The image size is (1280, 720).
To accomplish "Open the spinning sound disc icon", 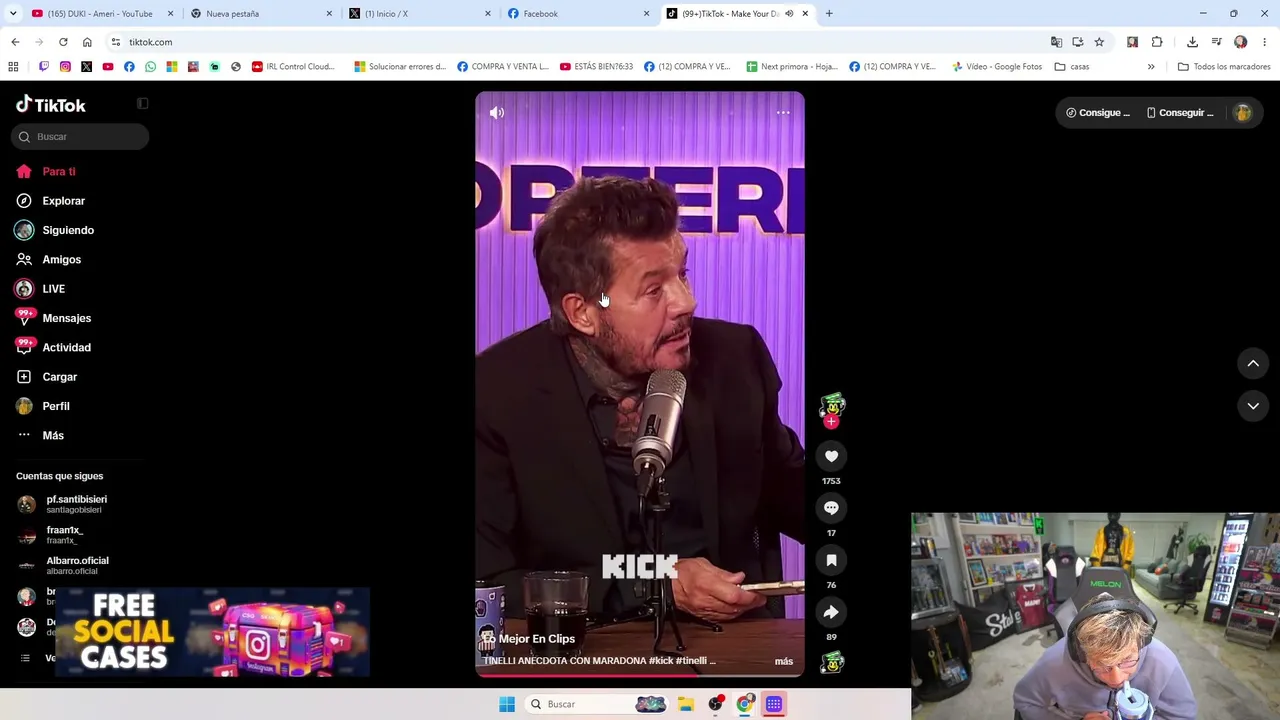I will coord(832,662).
